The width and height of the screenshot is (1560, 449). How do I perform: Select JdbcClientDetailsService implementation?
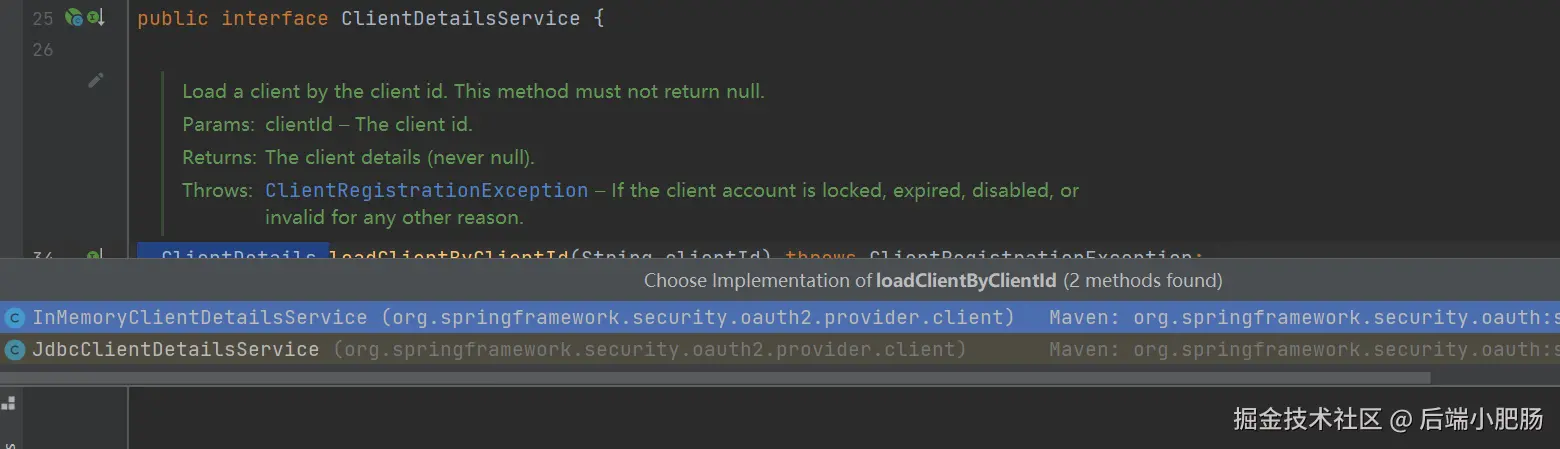[x=780, y=349]
